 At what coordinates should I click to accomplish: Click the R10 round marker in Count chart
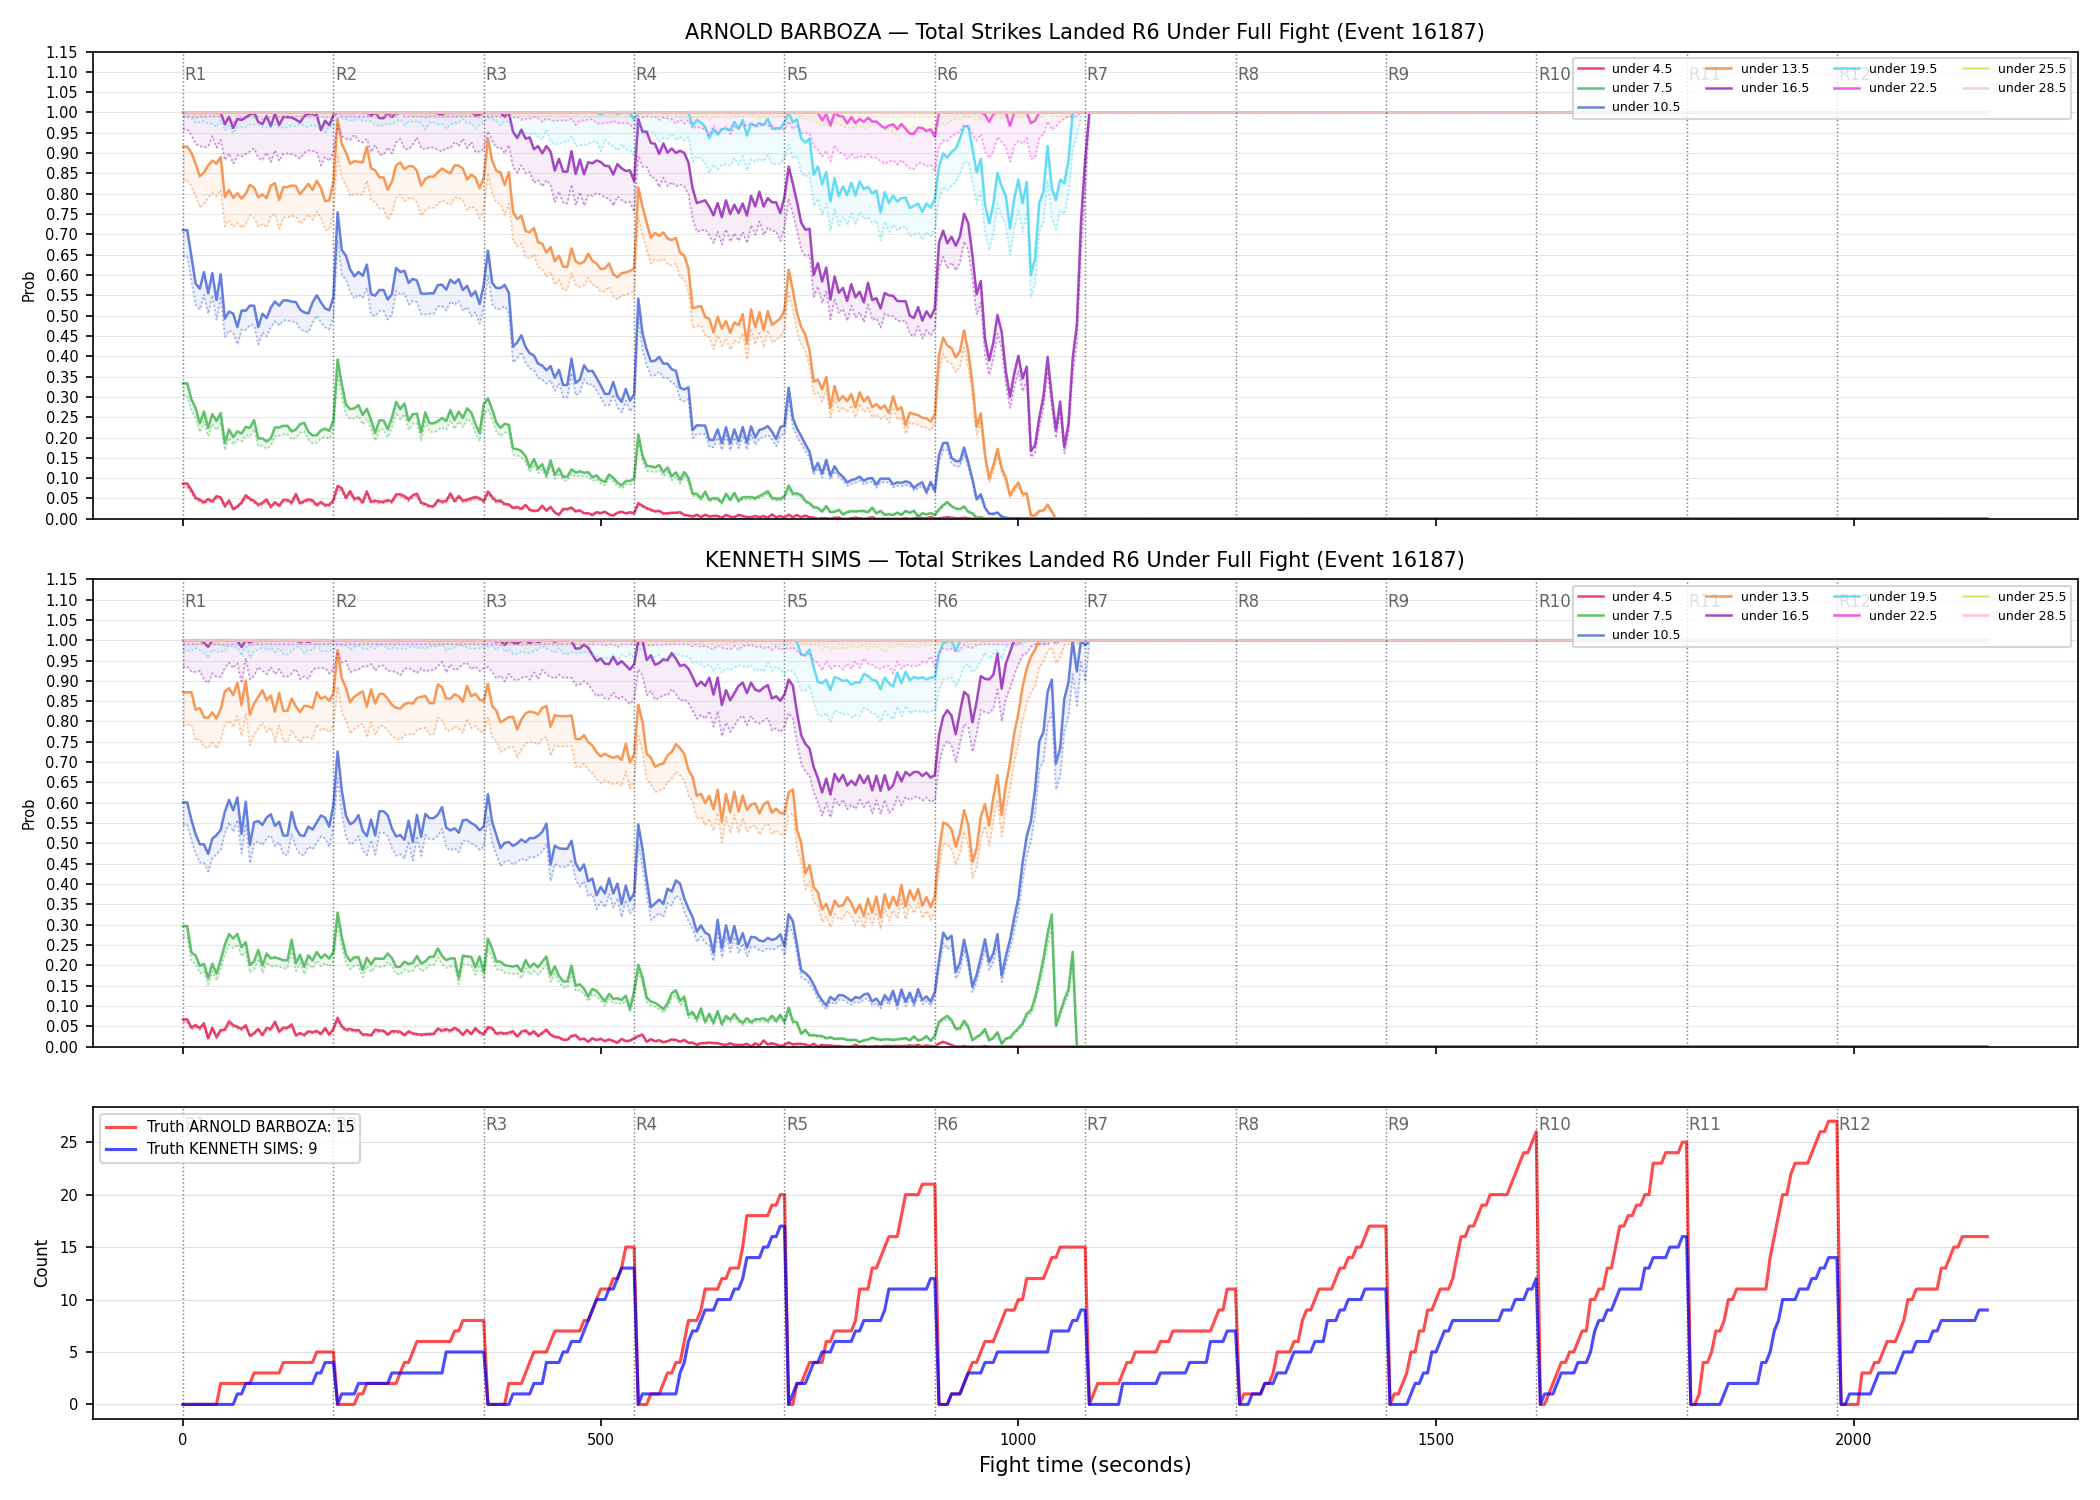pyautogui.click(x=1554, y=1124)
